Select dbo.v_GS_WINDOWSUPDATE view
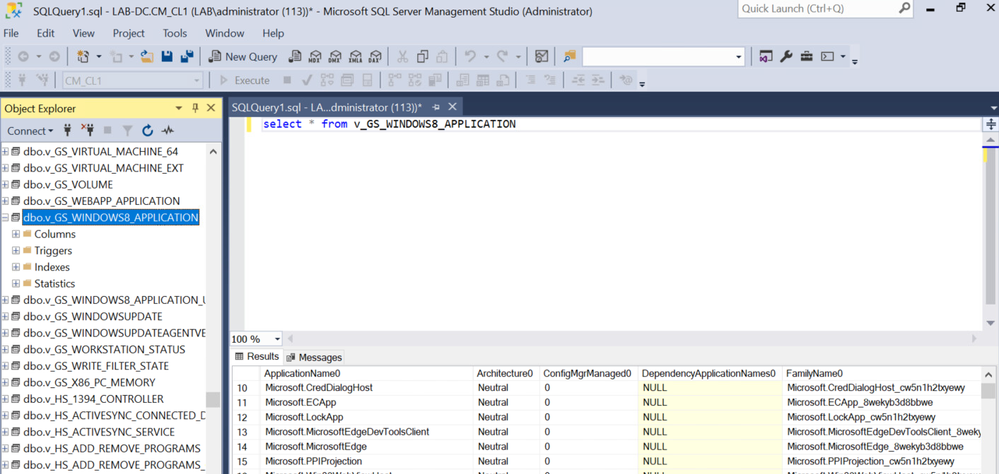This screenshot has width=999, height=474. pos(92,317)
